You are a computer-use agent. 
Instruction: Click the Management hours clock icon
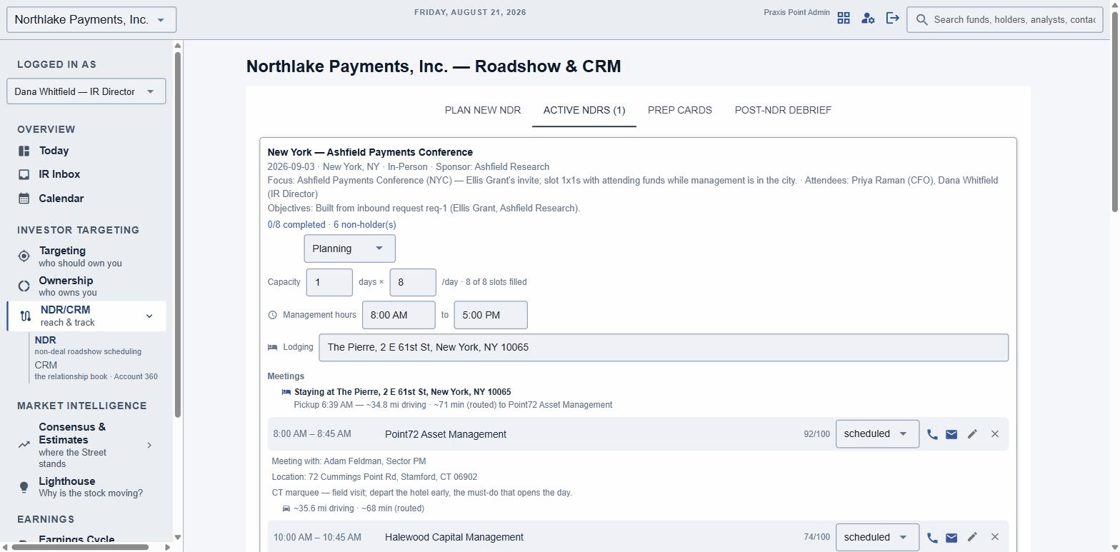pyautogui.click(x=272, y=315)
